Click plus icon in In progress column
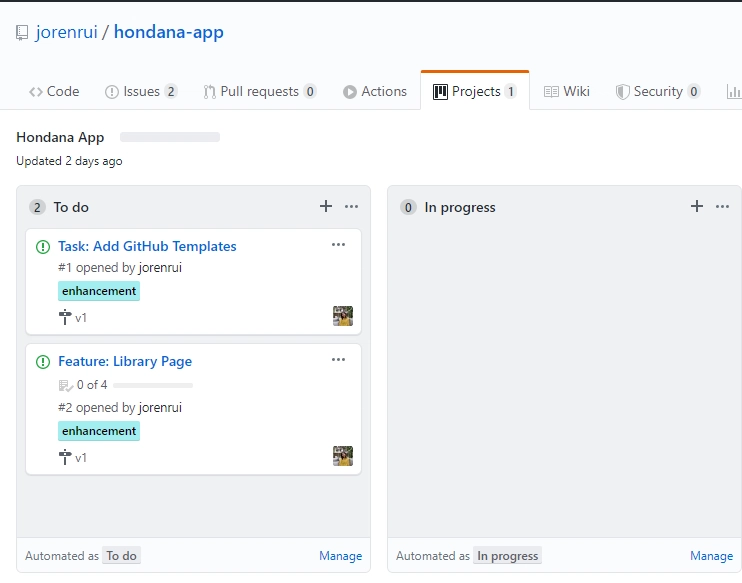742x583 pixels. click(697, 207)
